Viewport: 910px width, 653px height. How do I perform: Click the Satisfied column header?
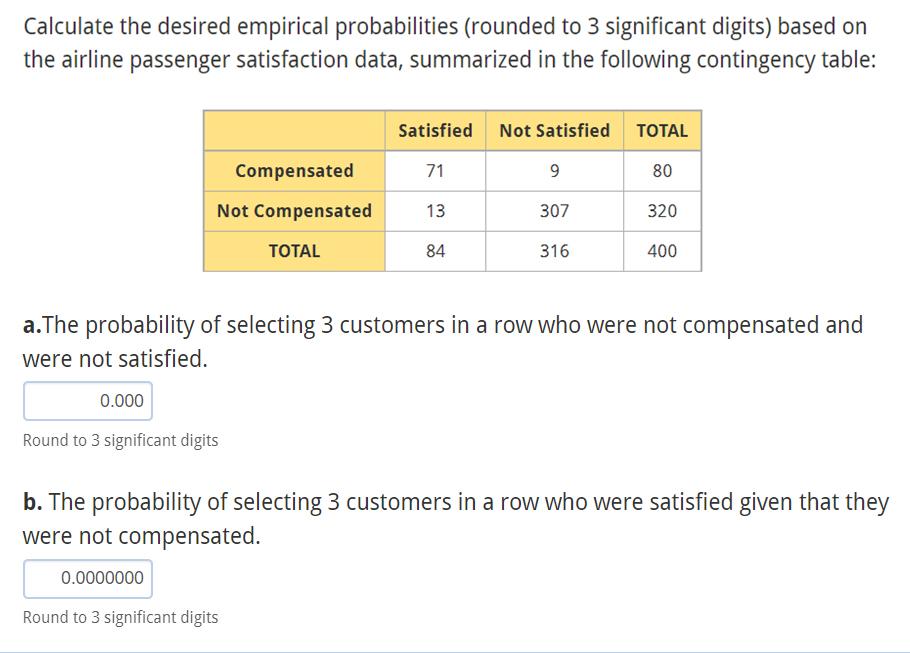(x=435, y=130)
